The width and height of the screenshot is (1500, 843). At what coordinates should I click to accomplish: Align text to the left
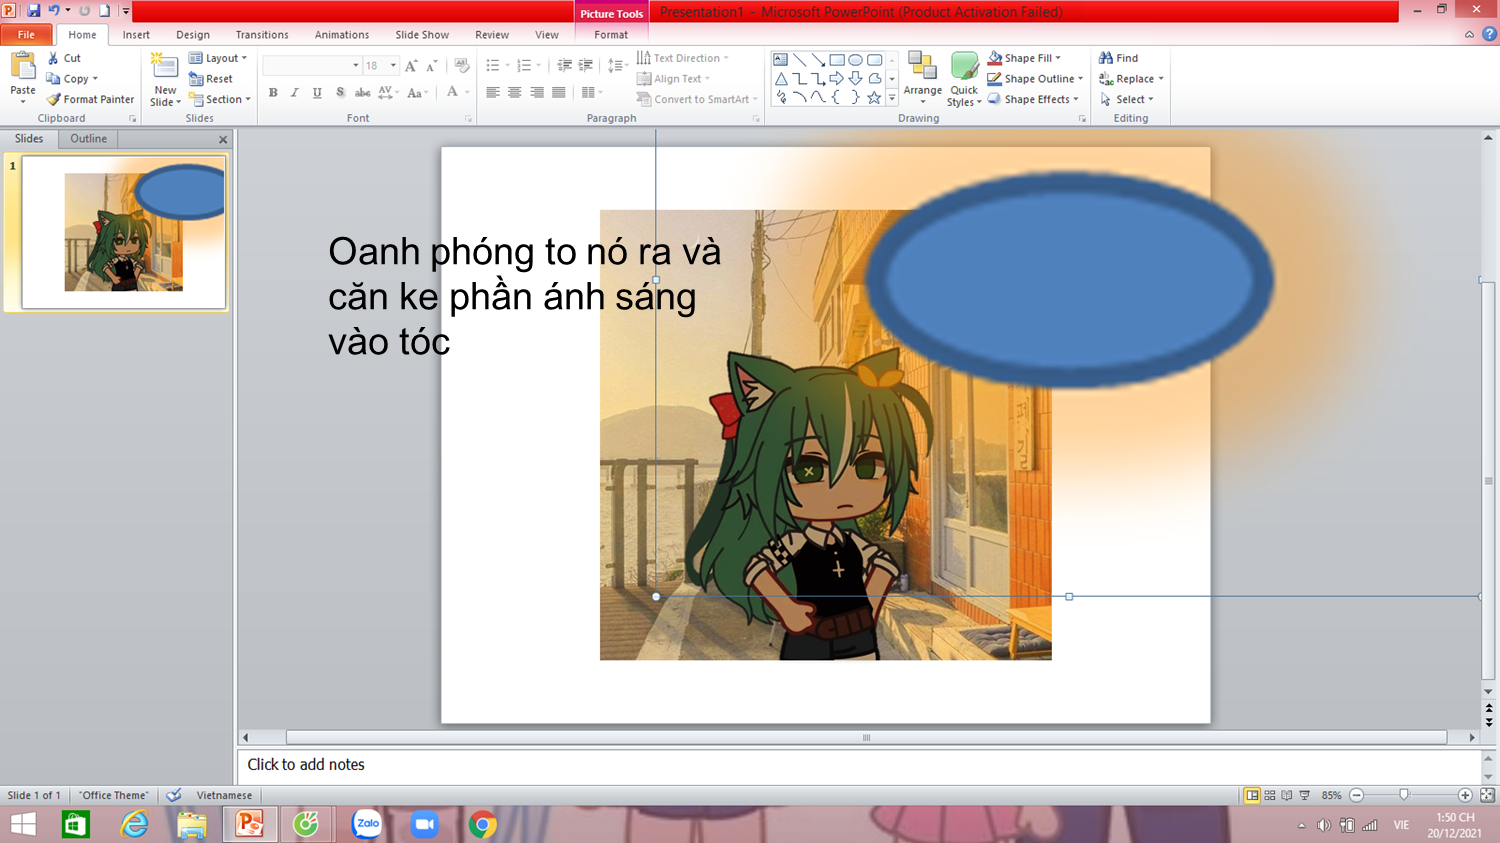click(493, 93)
